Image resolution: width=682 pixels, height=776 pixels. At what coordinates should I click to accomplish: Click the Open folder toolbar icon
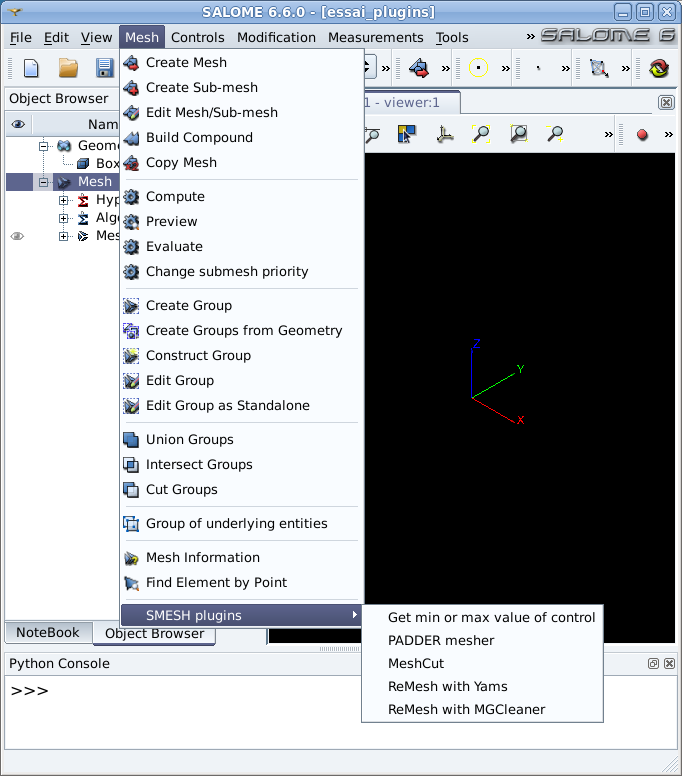click(x=68, y=68)
